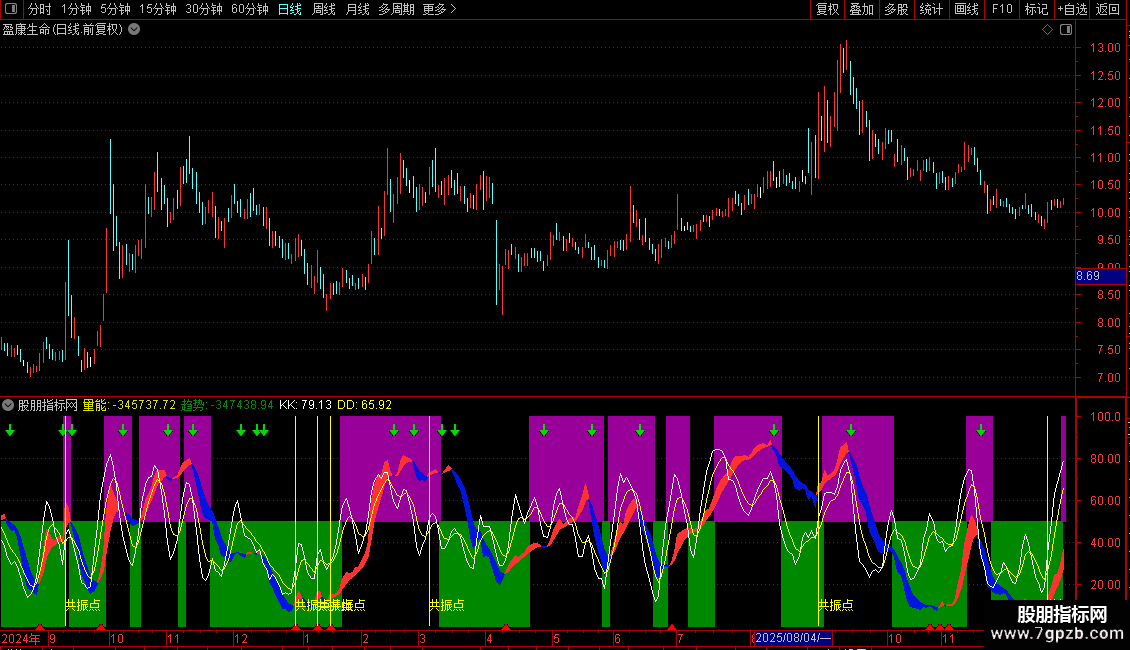Open the 股朋指标网 indicator dropdown icon
This screenshot has width=1130, height=650.
[8, 405]
